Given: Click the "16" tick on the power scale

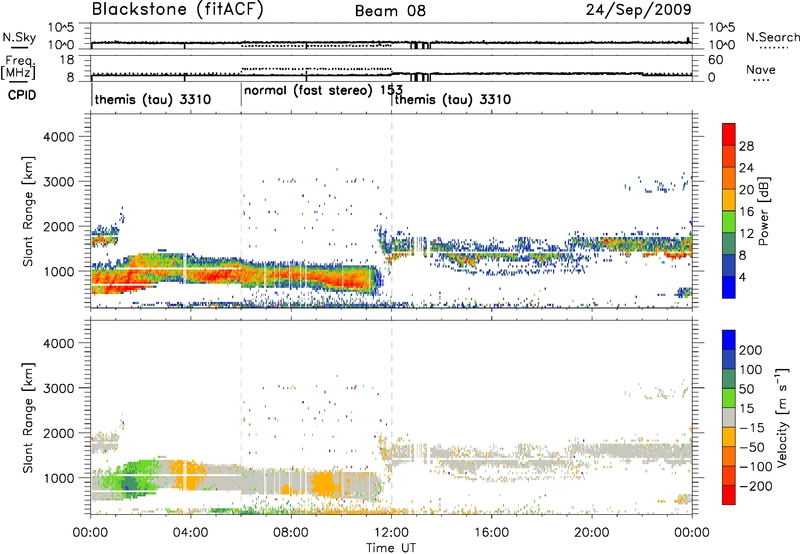Looking at the screenshot, I should pyautogui.click(x=746, y=212).
